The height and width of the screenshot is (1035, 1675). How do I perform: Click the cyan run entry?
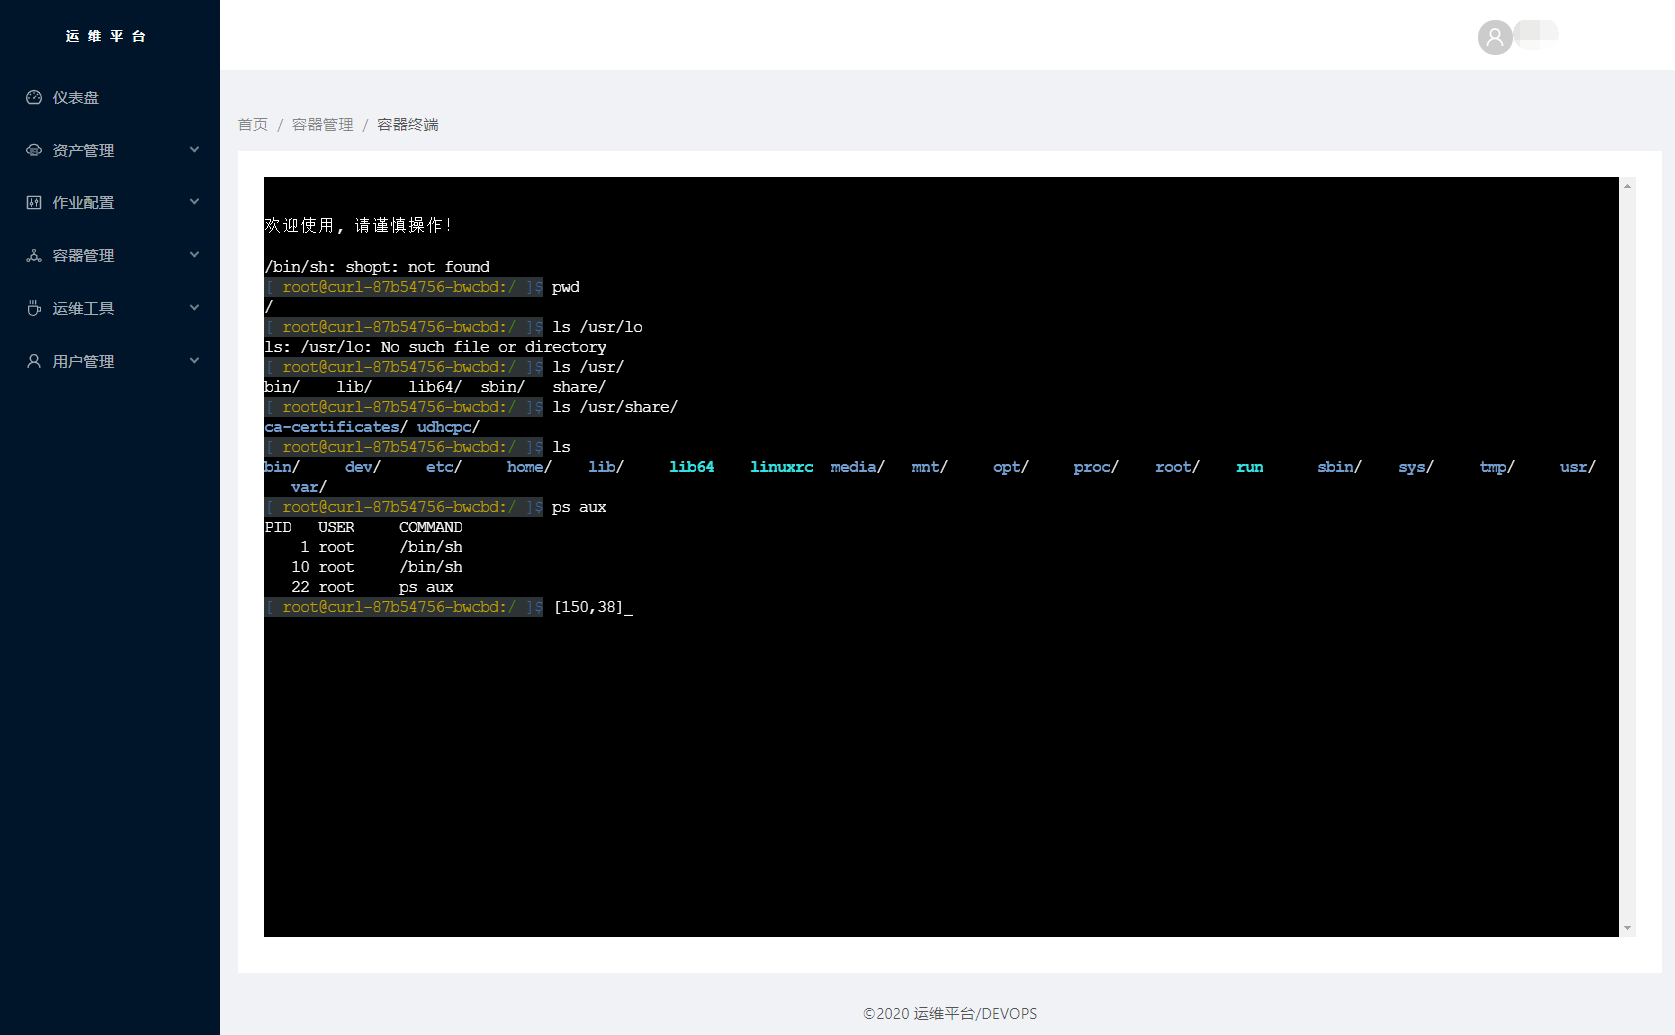(x=1250, y=467)
